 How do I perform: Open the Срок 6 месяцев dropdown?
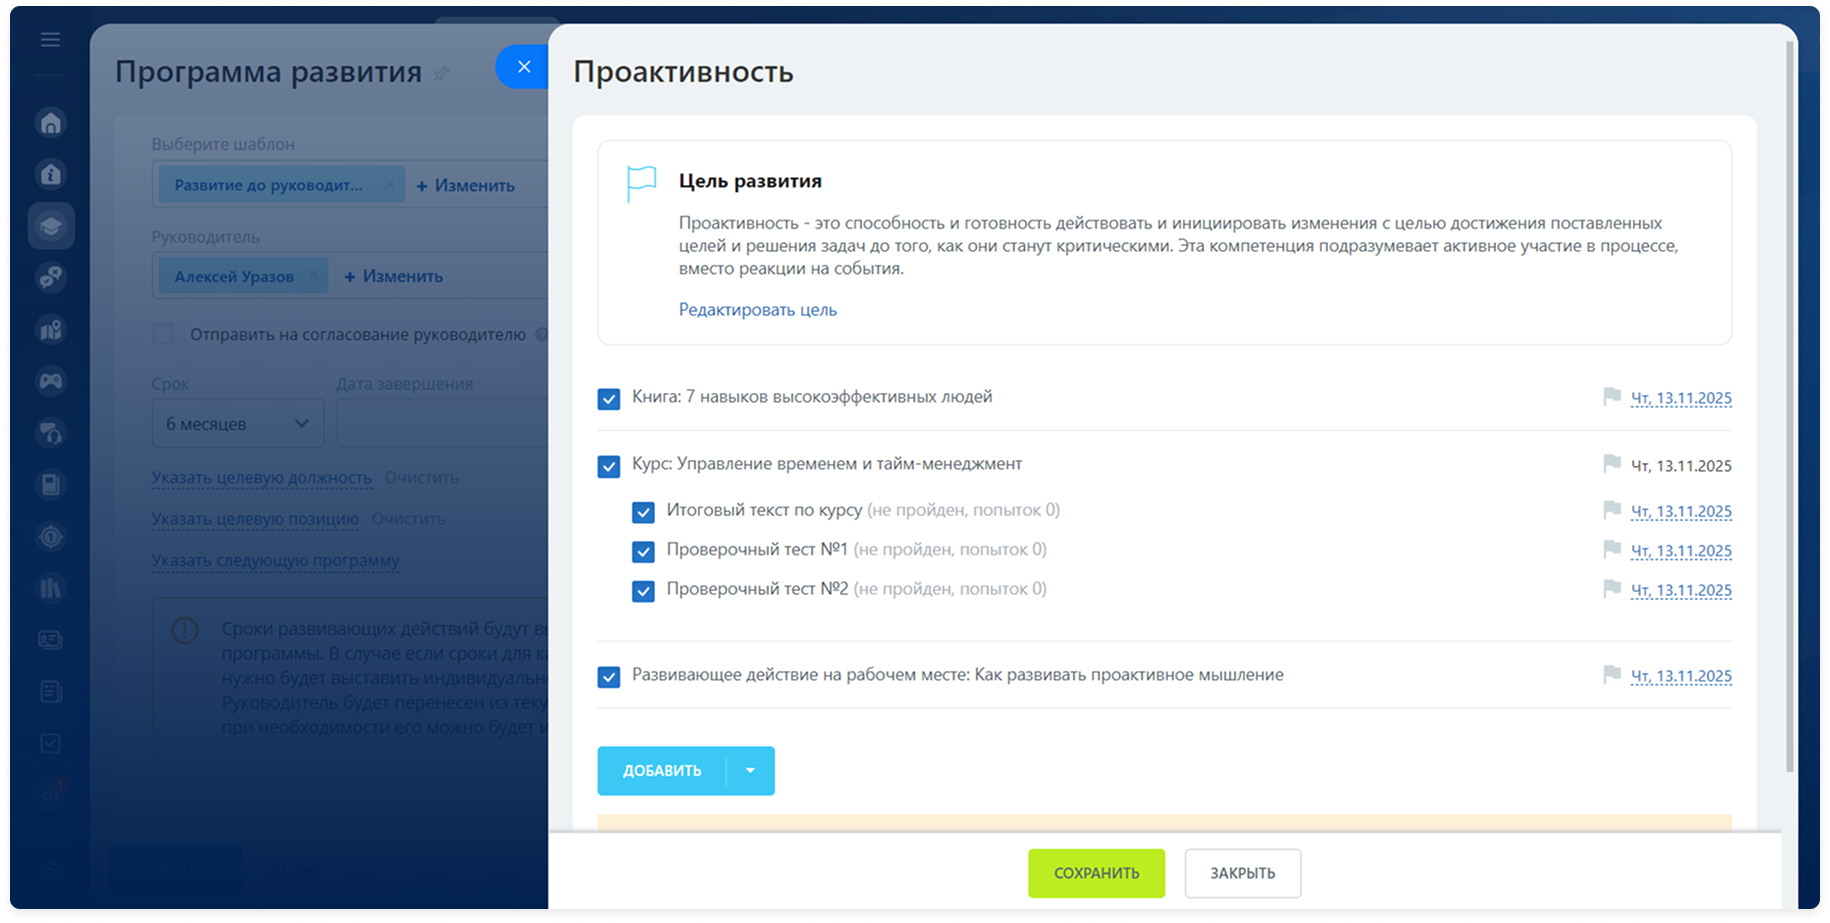click(238, 424)
